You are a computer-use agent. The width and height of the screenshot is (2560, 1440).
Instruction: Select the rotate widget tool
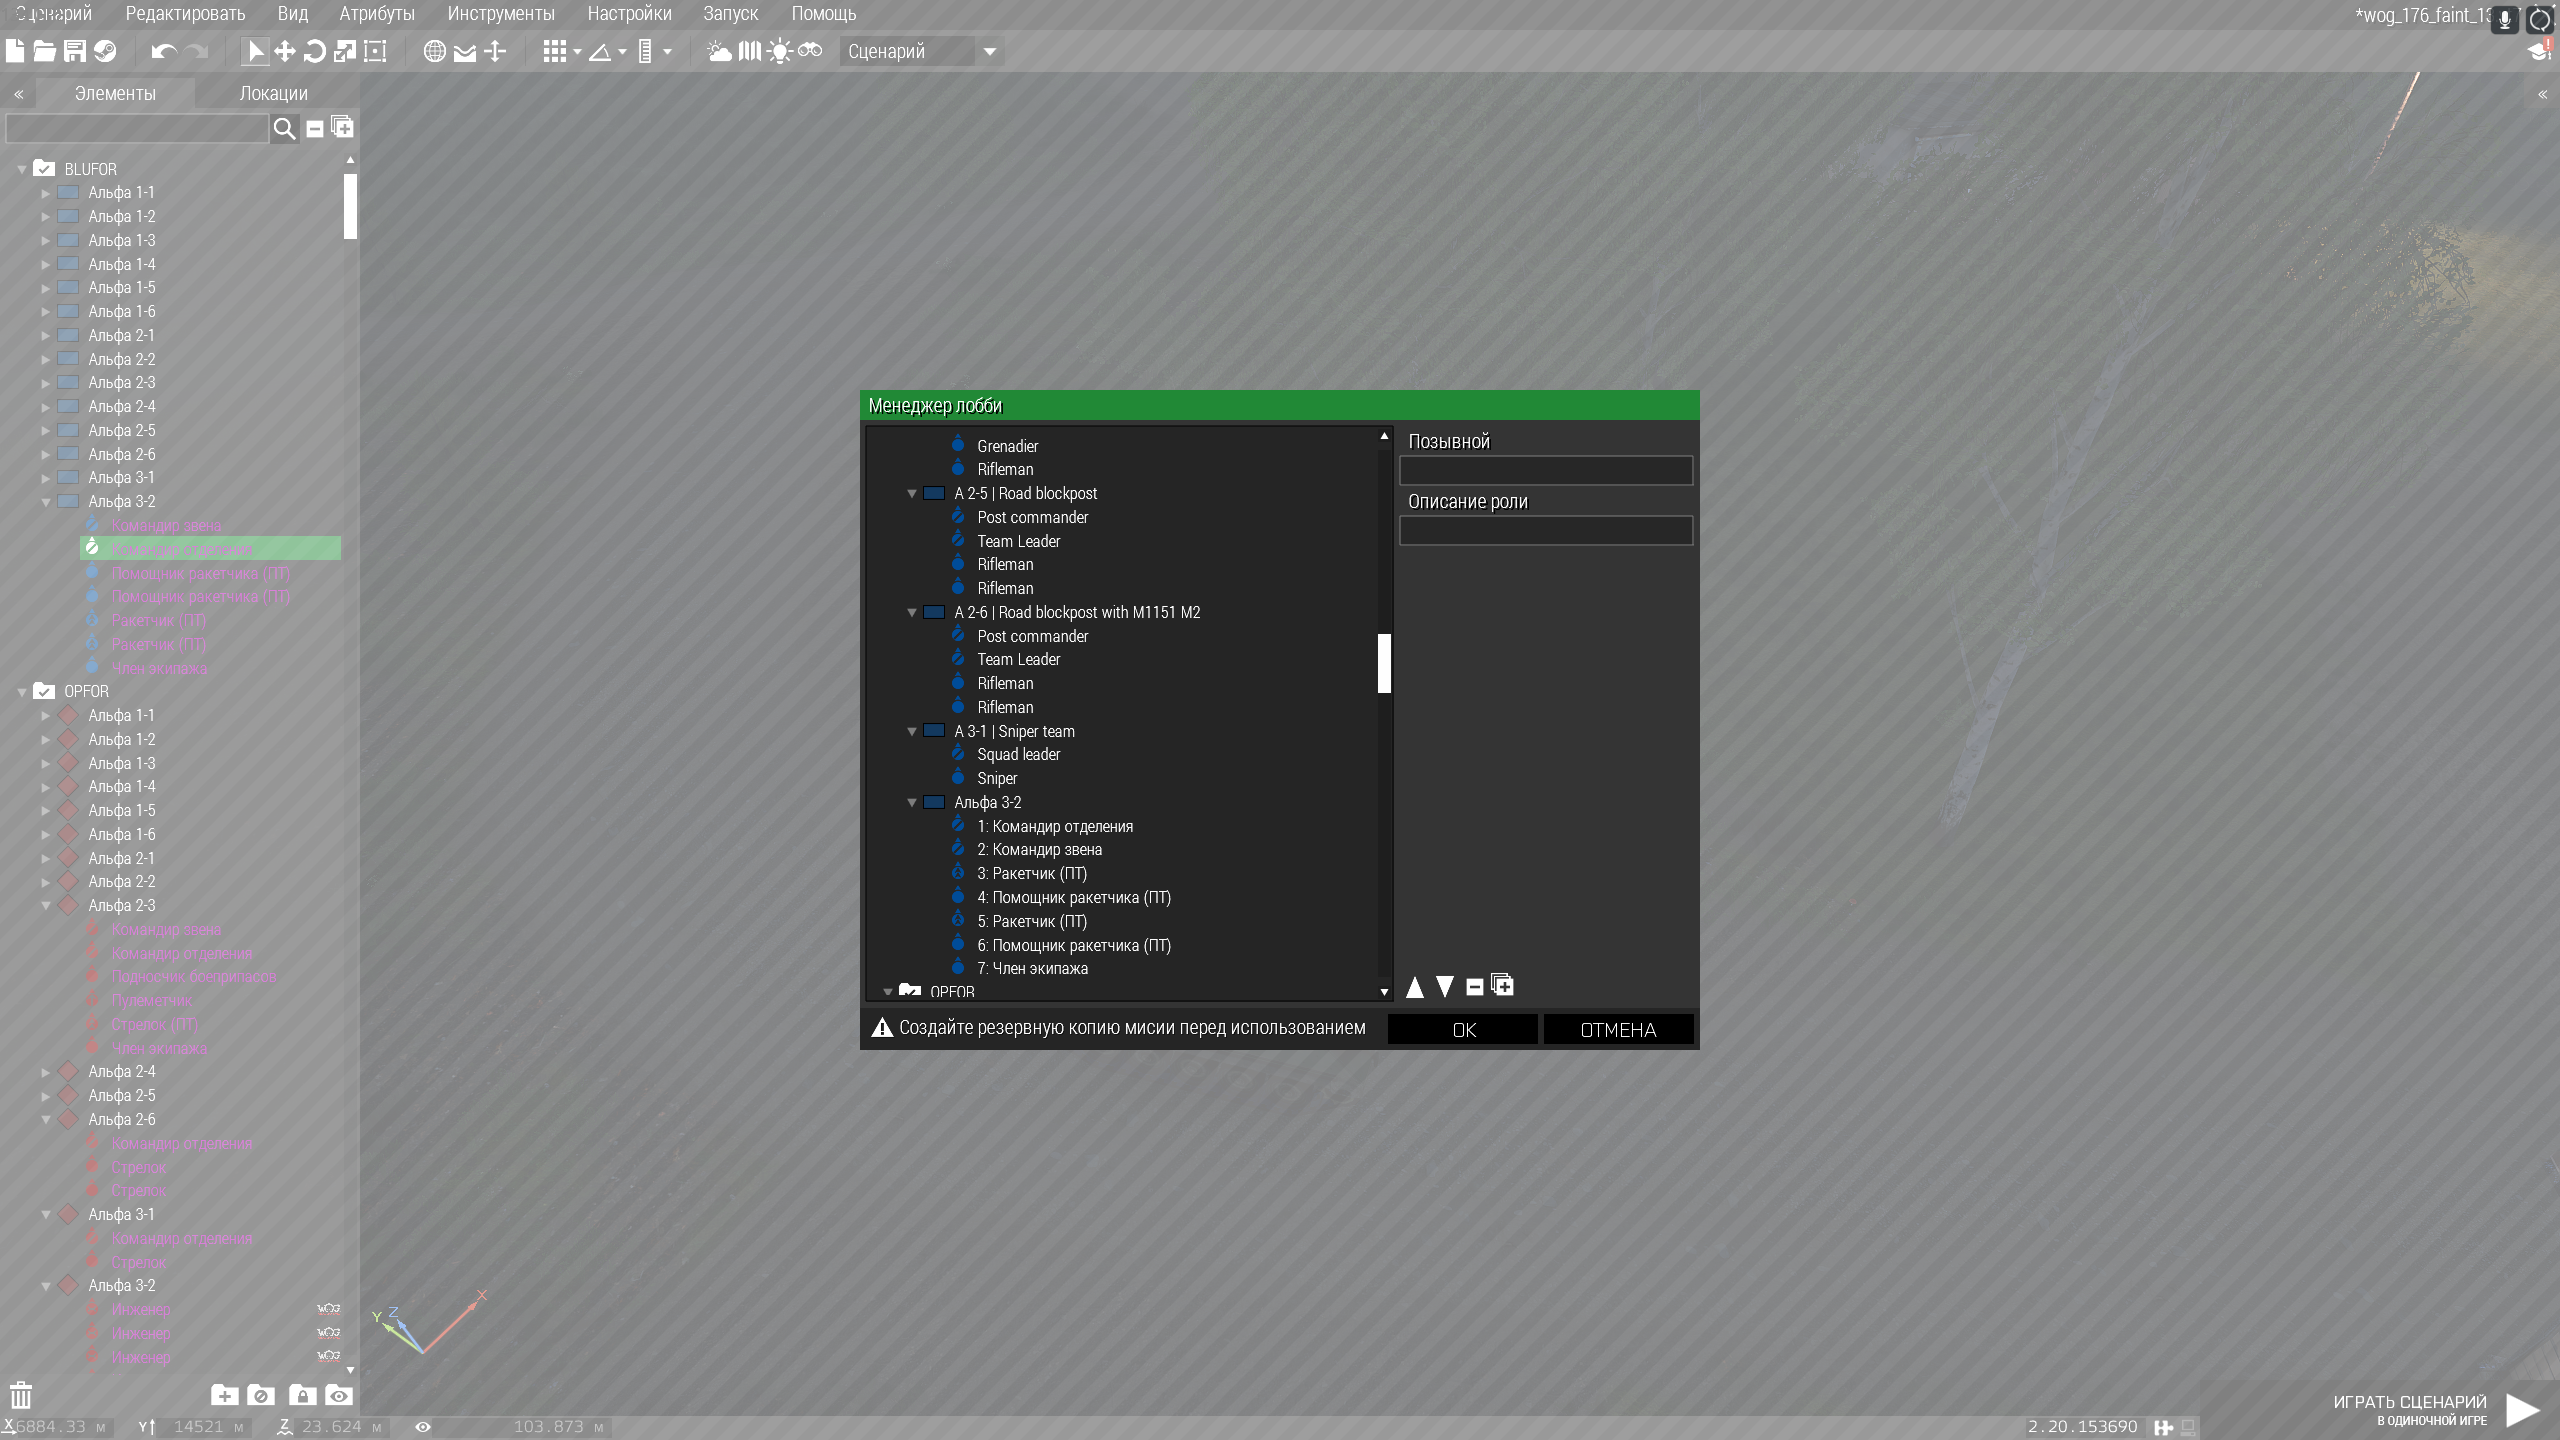(x=314, y=51)
